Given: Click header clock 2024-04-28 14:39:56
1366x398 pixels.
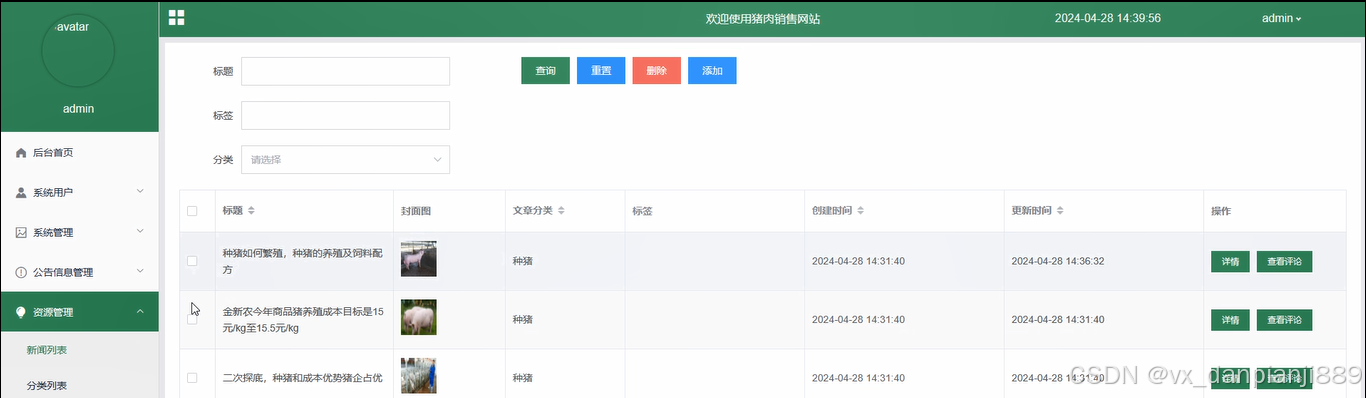Looking at the screenshot, I should (1107, 18).
